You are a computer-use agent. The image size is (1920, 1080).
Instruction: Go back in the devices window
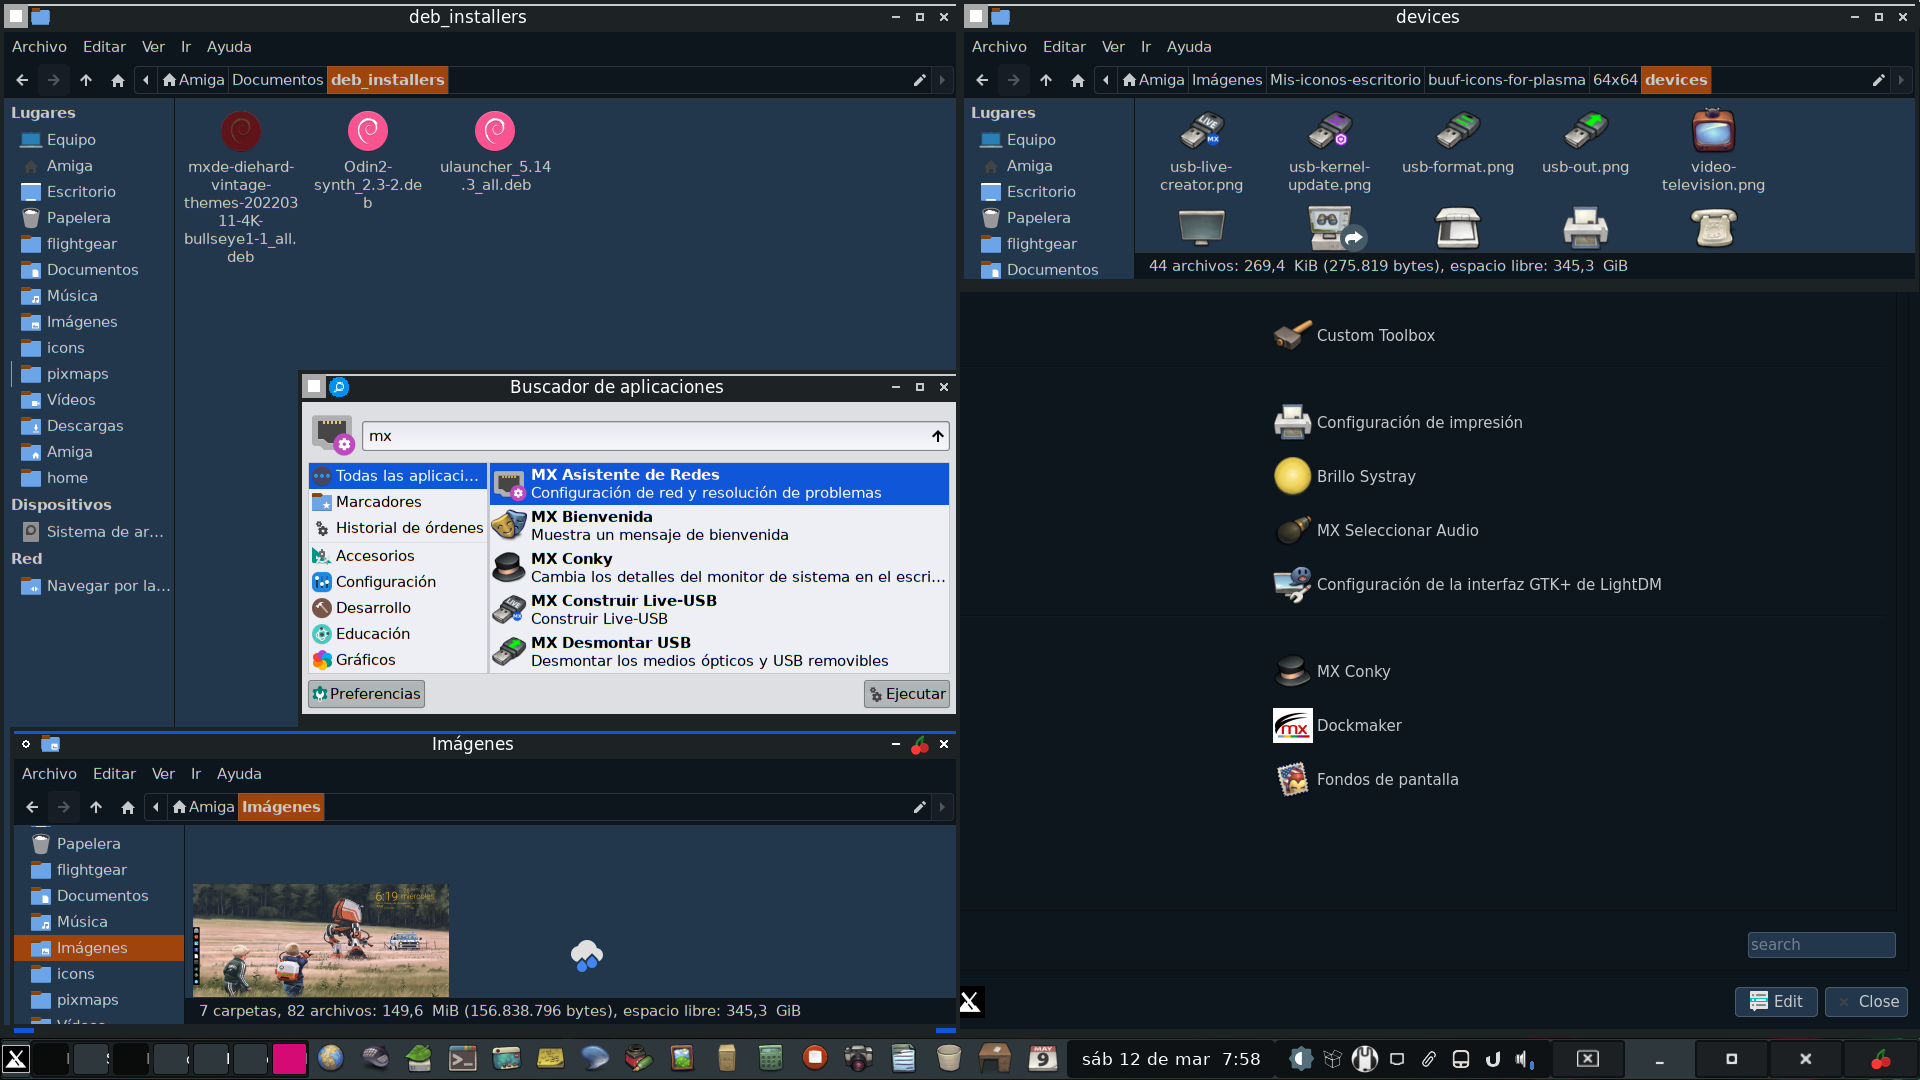point(982,80)
